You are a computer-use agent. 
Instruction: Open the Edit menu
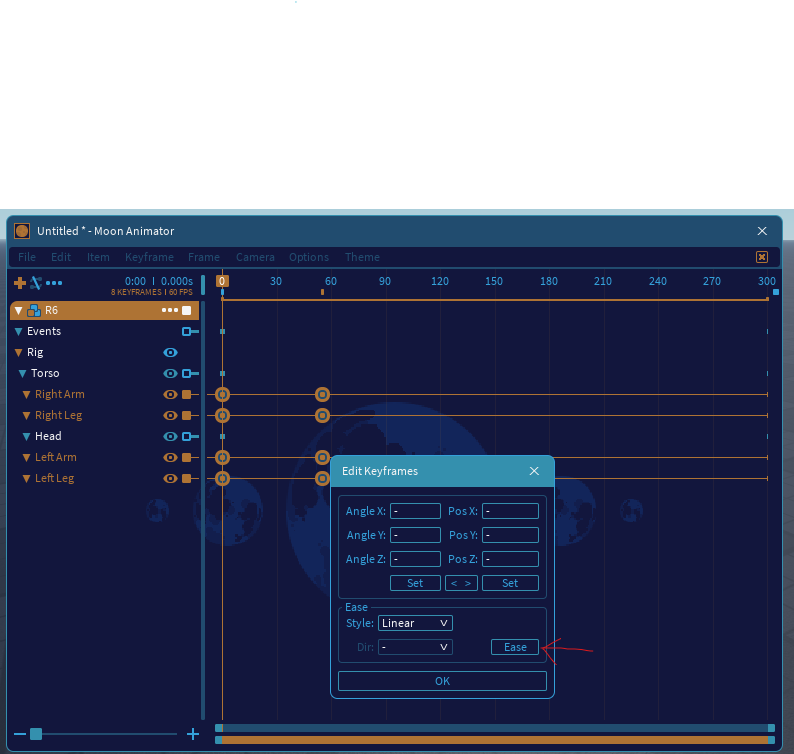coord(61,257)
